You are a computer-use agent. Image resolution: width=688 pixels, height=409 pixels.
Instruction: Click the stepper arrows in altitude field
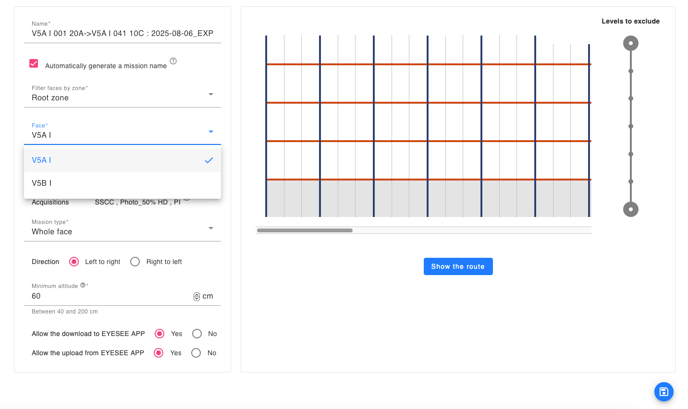196,296
